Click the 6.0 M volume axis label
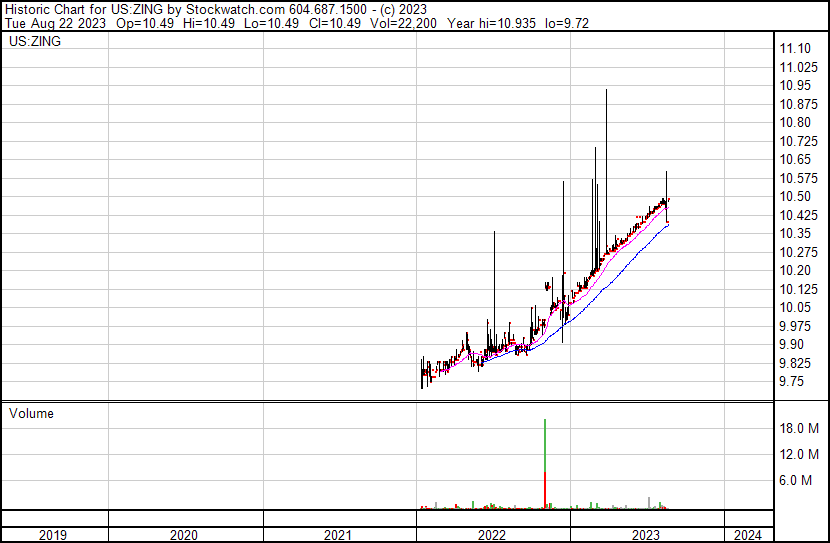The image size is (830, 543). [x=799, y=480]
